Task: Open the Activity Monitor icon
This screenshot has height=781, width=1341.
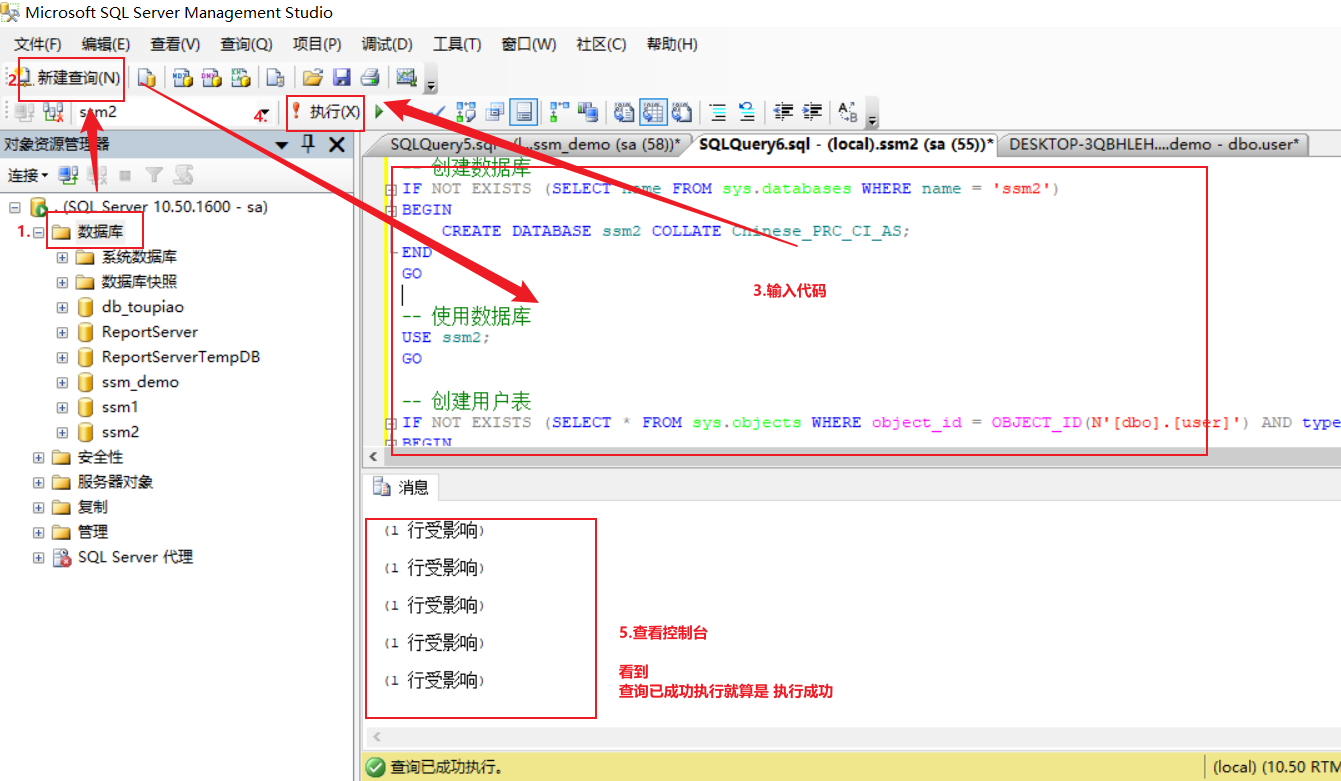Action: (x=406, y=78)
